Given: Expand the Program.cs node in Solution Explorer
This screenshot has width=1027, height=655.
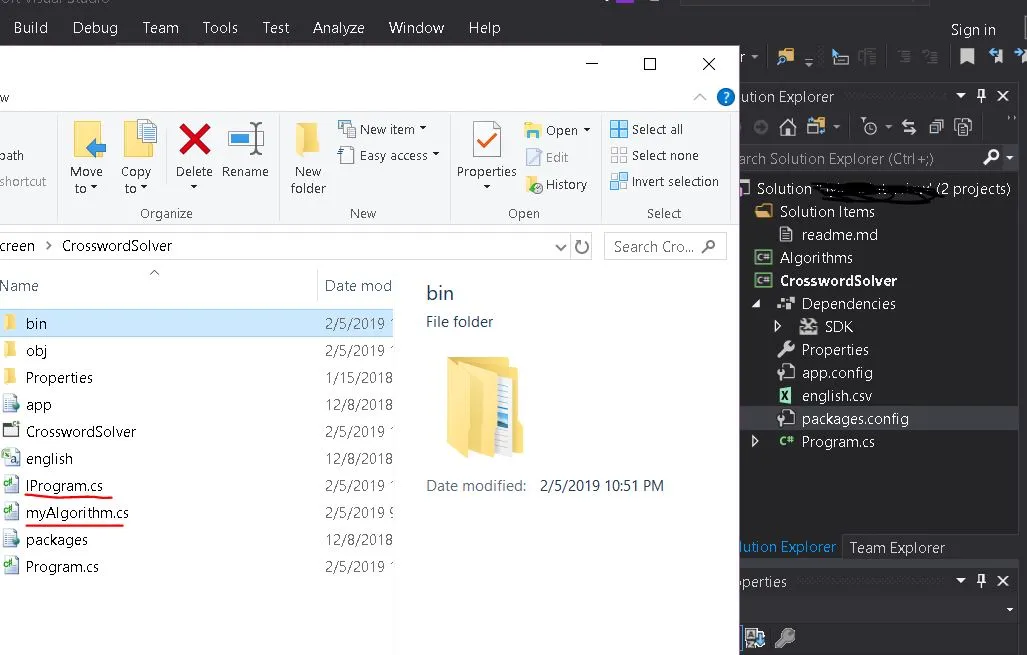Looking at the screenshot, I should (755, 441).
